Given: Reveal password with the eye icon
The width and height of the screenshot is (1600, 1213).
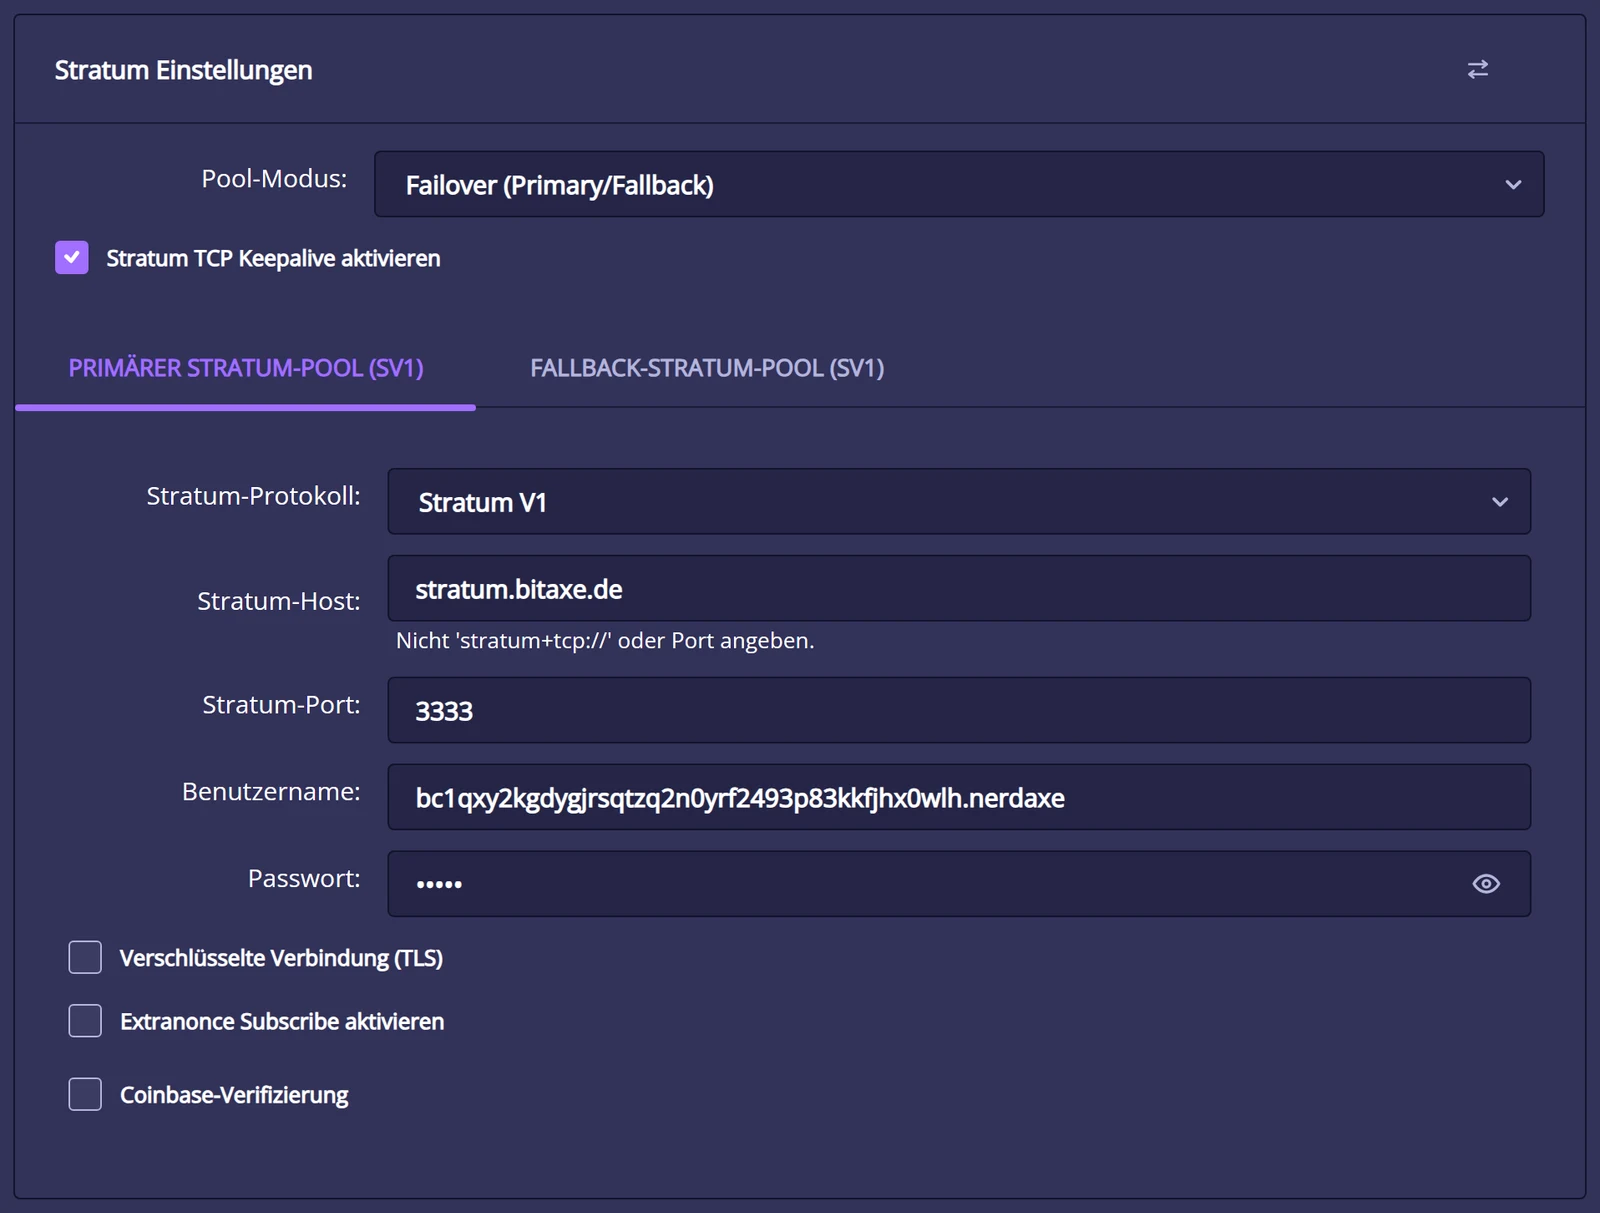Looking at the screenshot, I should click(1486, 884).
